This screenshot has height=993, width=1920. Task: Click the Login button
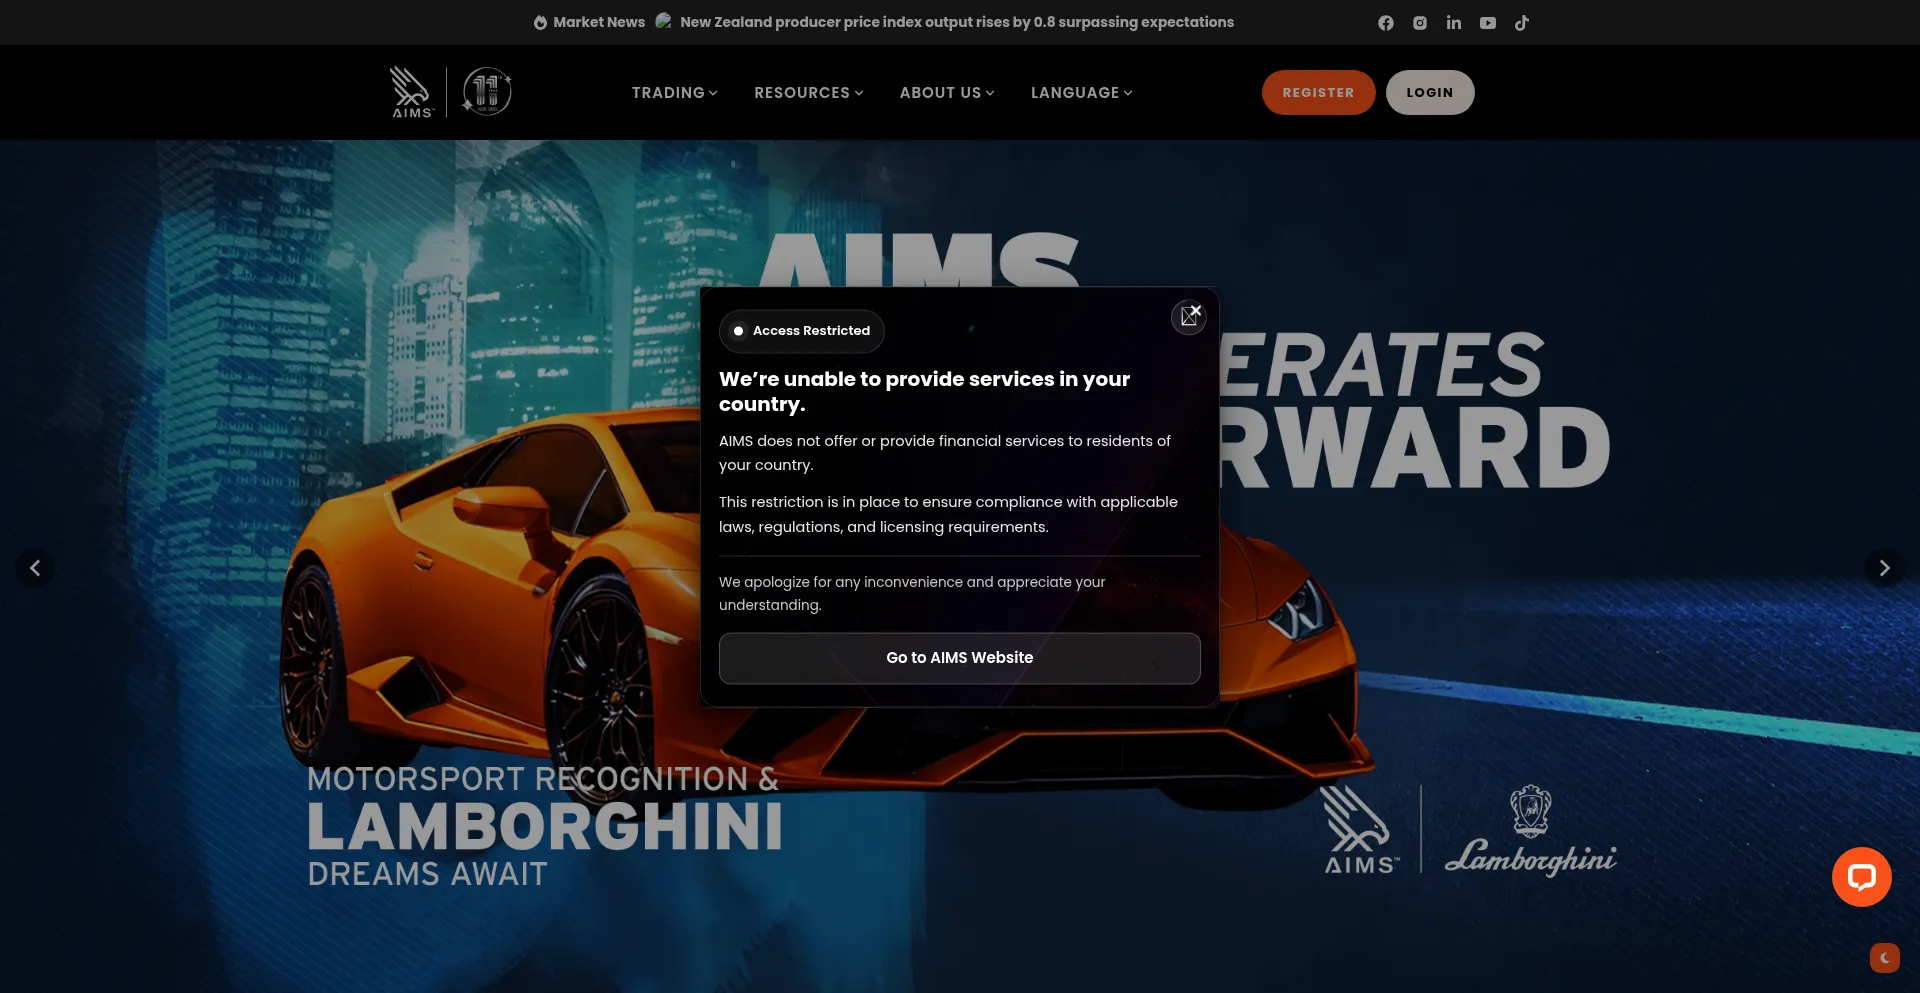[1430, 92]
